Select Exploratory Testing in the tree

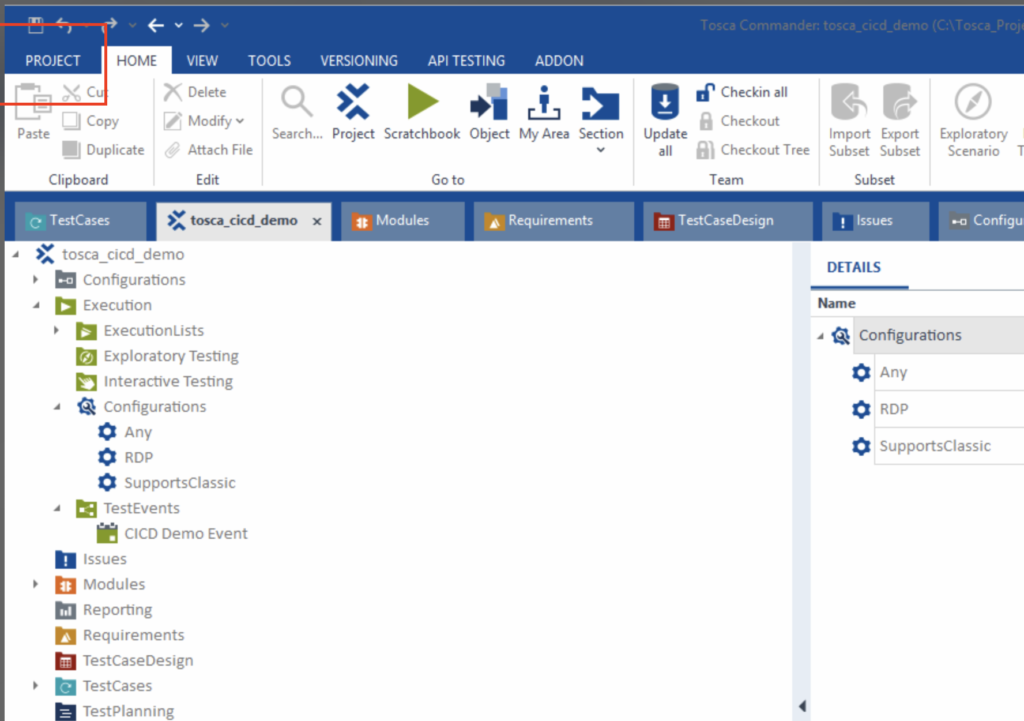[171, 356]
